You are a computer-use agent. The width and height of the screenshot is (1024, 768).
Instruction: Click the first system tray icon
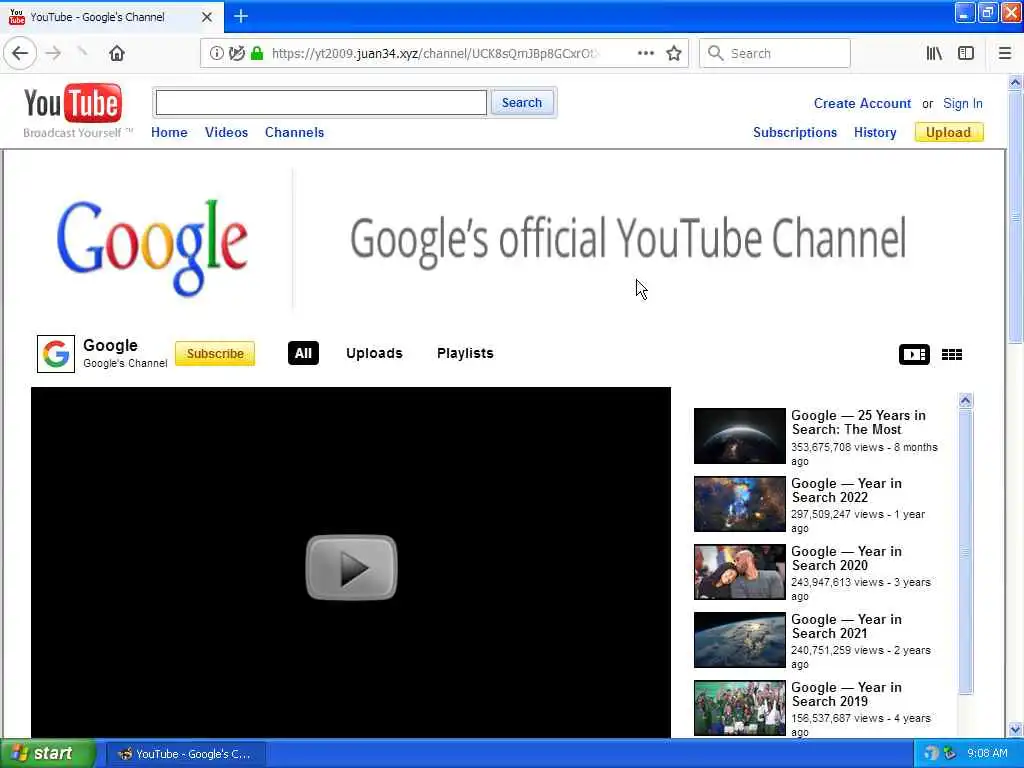931,754
